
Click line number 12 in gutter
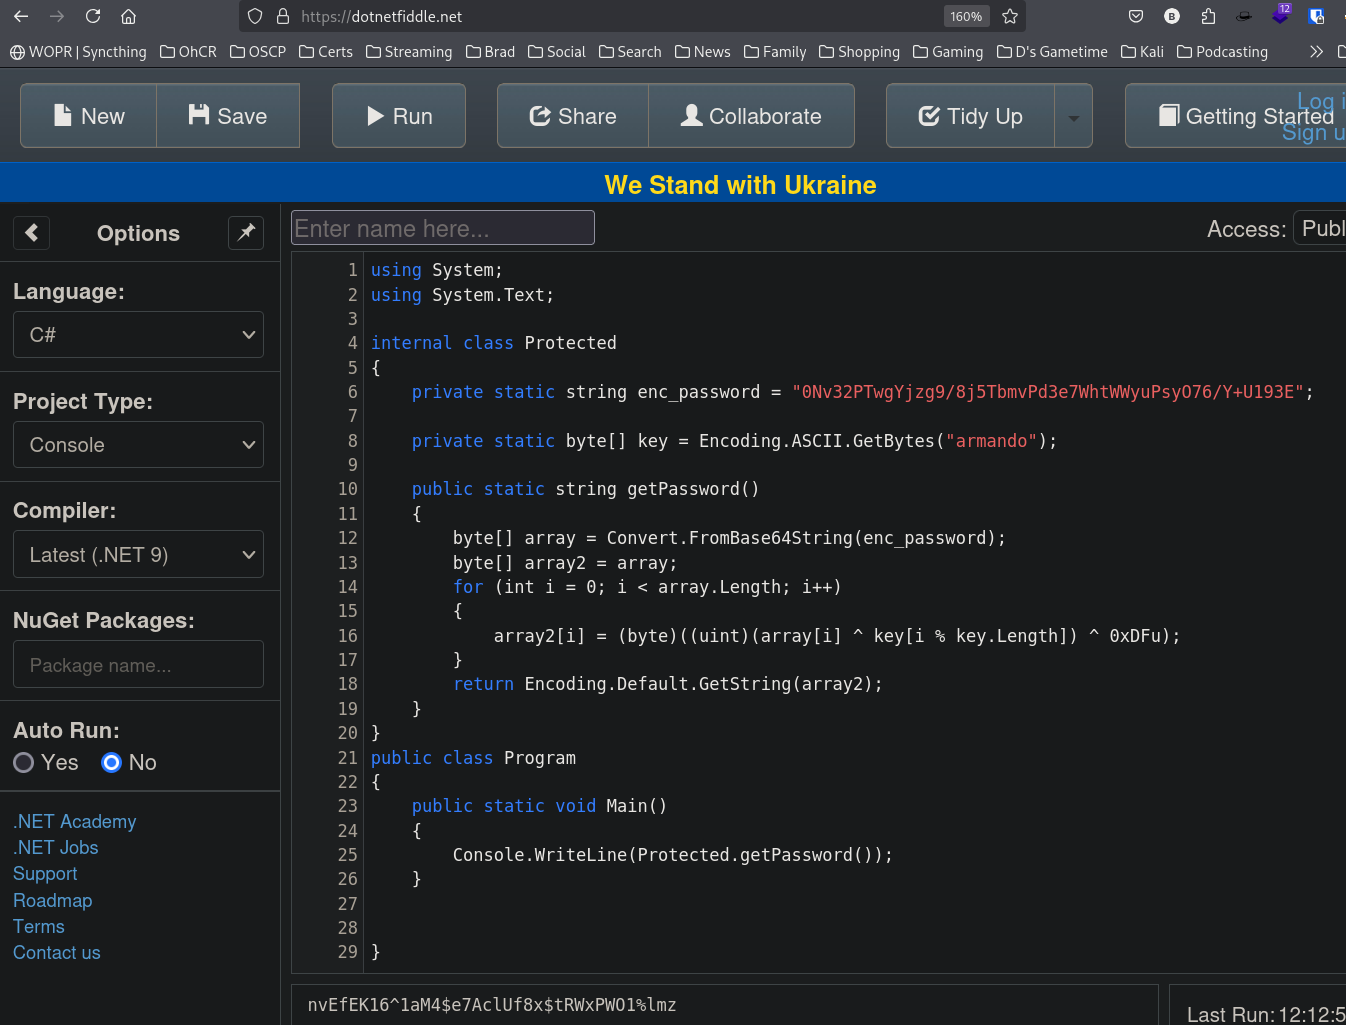(x=347, y=538)
